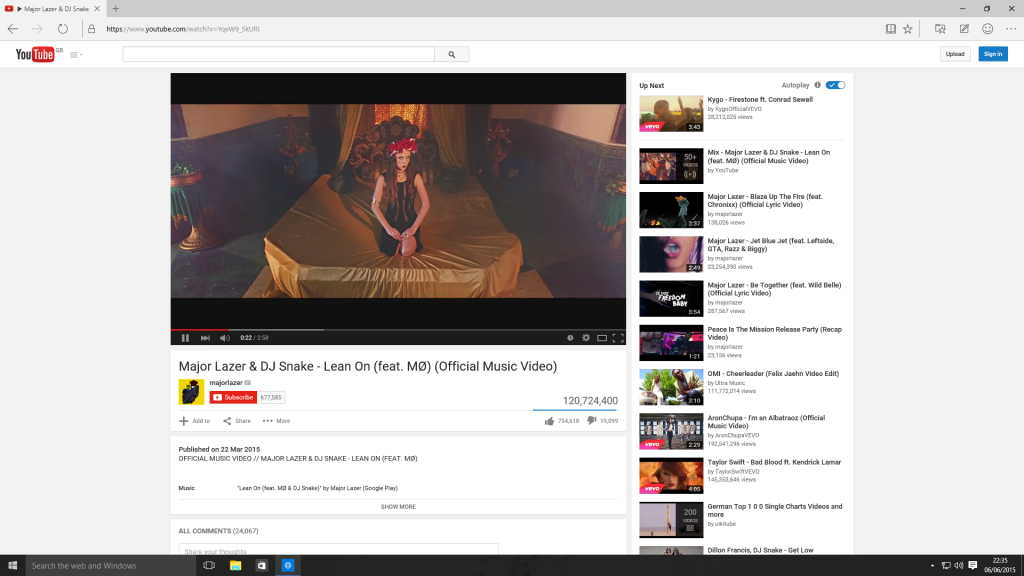Add video to a playlist
Viewport: 1024px width, 576px height.
[195, 421]
